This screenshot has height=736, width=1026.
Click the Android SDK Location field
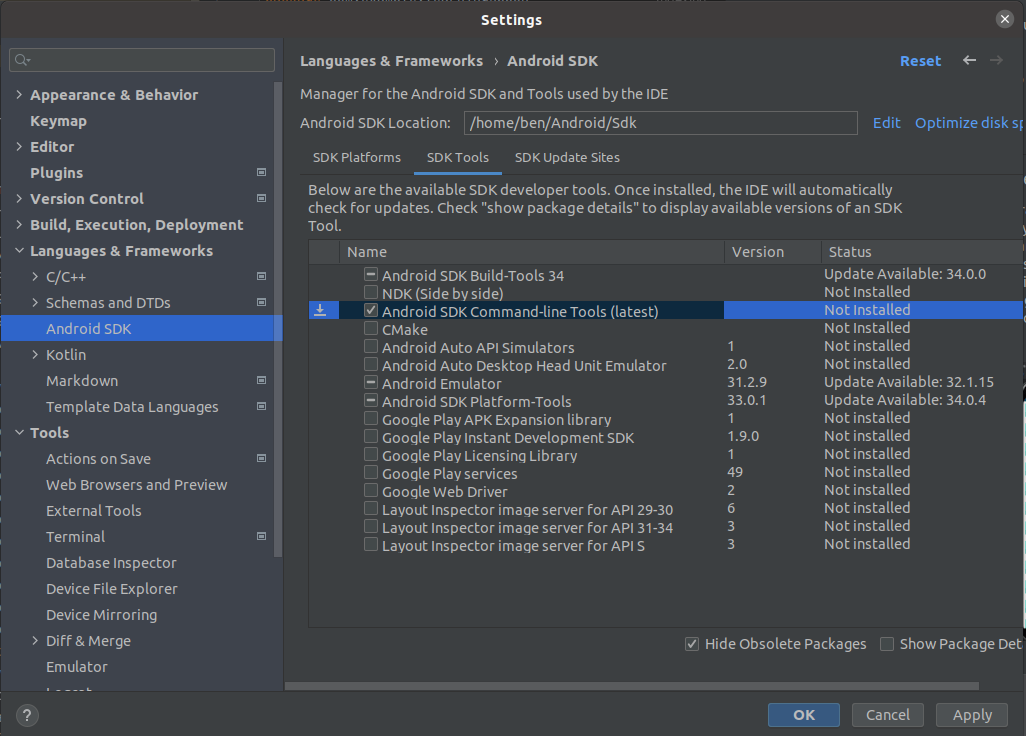[x=660, y=123]
